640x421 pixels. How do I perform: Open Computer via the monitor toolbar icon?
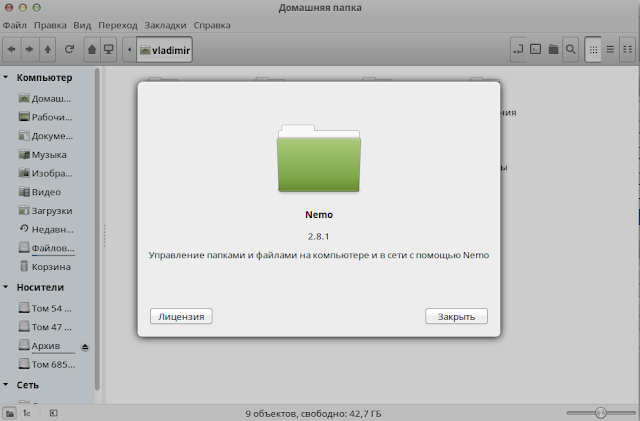tap(109, 49)
